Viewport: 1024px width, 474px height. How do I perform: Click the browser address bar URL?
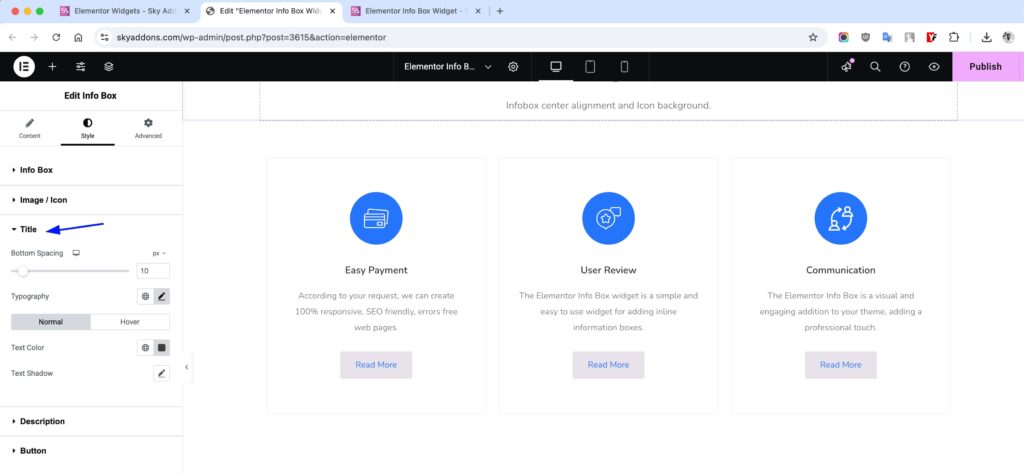251,38
